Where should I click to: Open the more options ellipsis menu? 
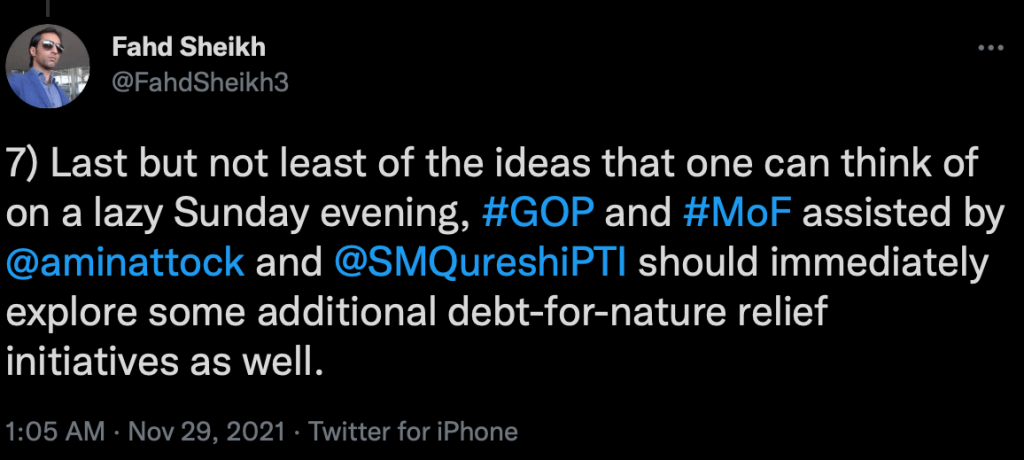tap(988, 48)
